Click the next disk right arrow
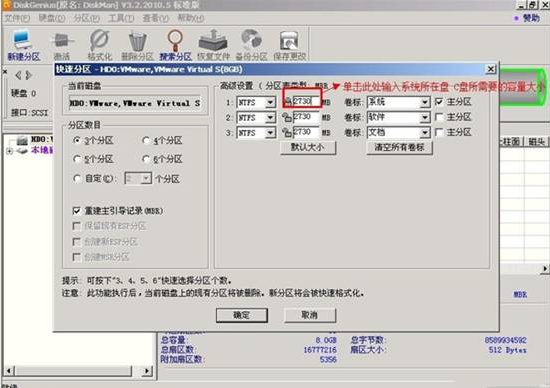 [x=29, y=75]
